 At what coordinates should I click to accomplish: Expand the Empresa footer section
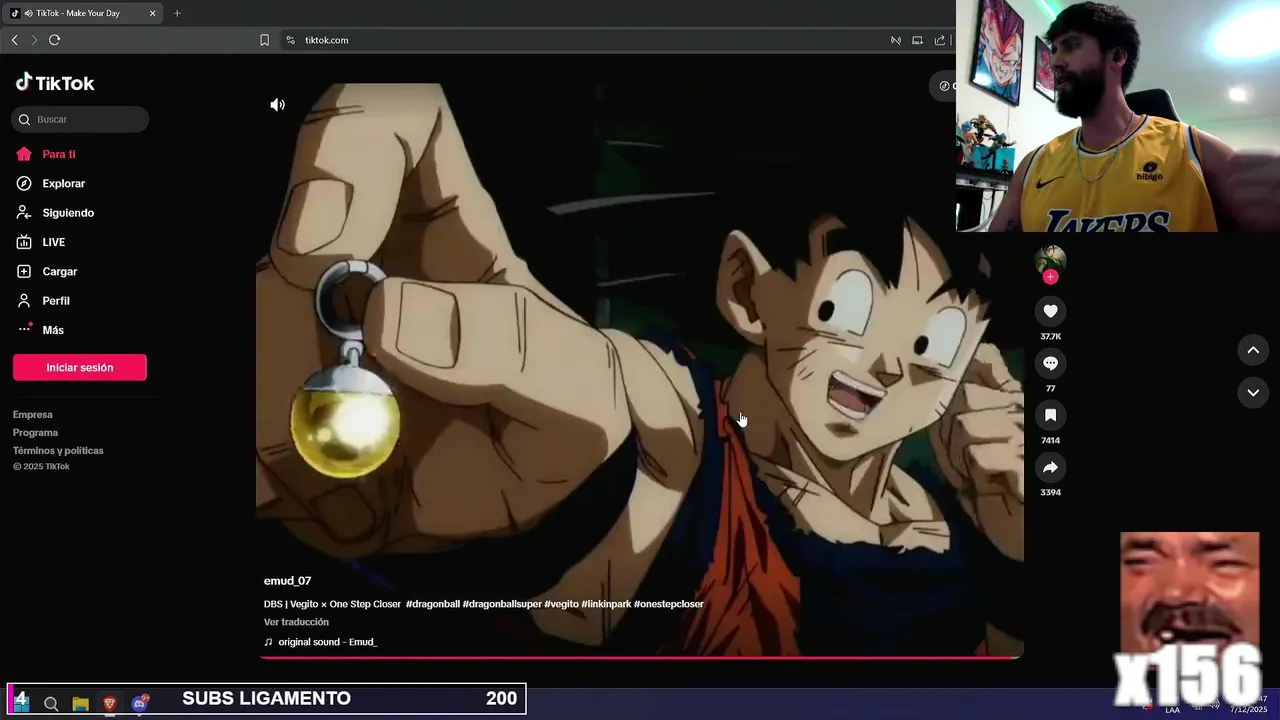pyautogui.click(x=33, y=414)
